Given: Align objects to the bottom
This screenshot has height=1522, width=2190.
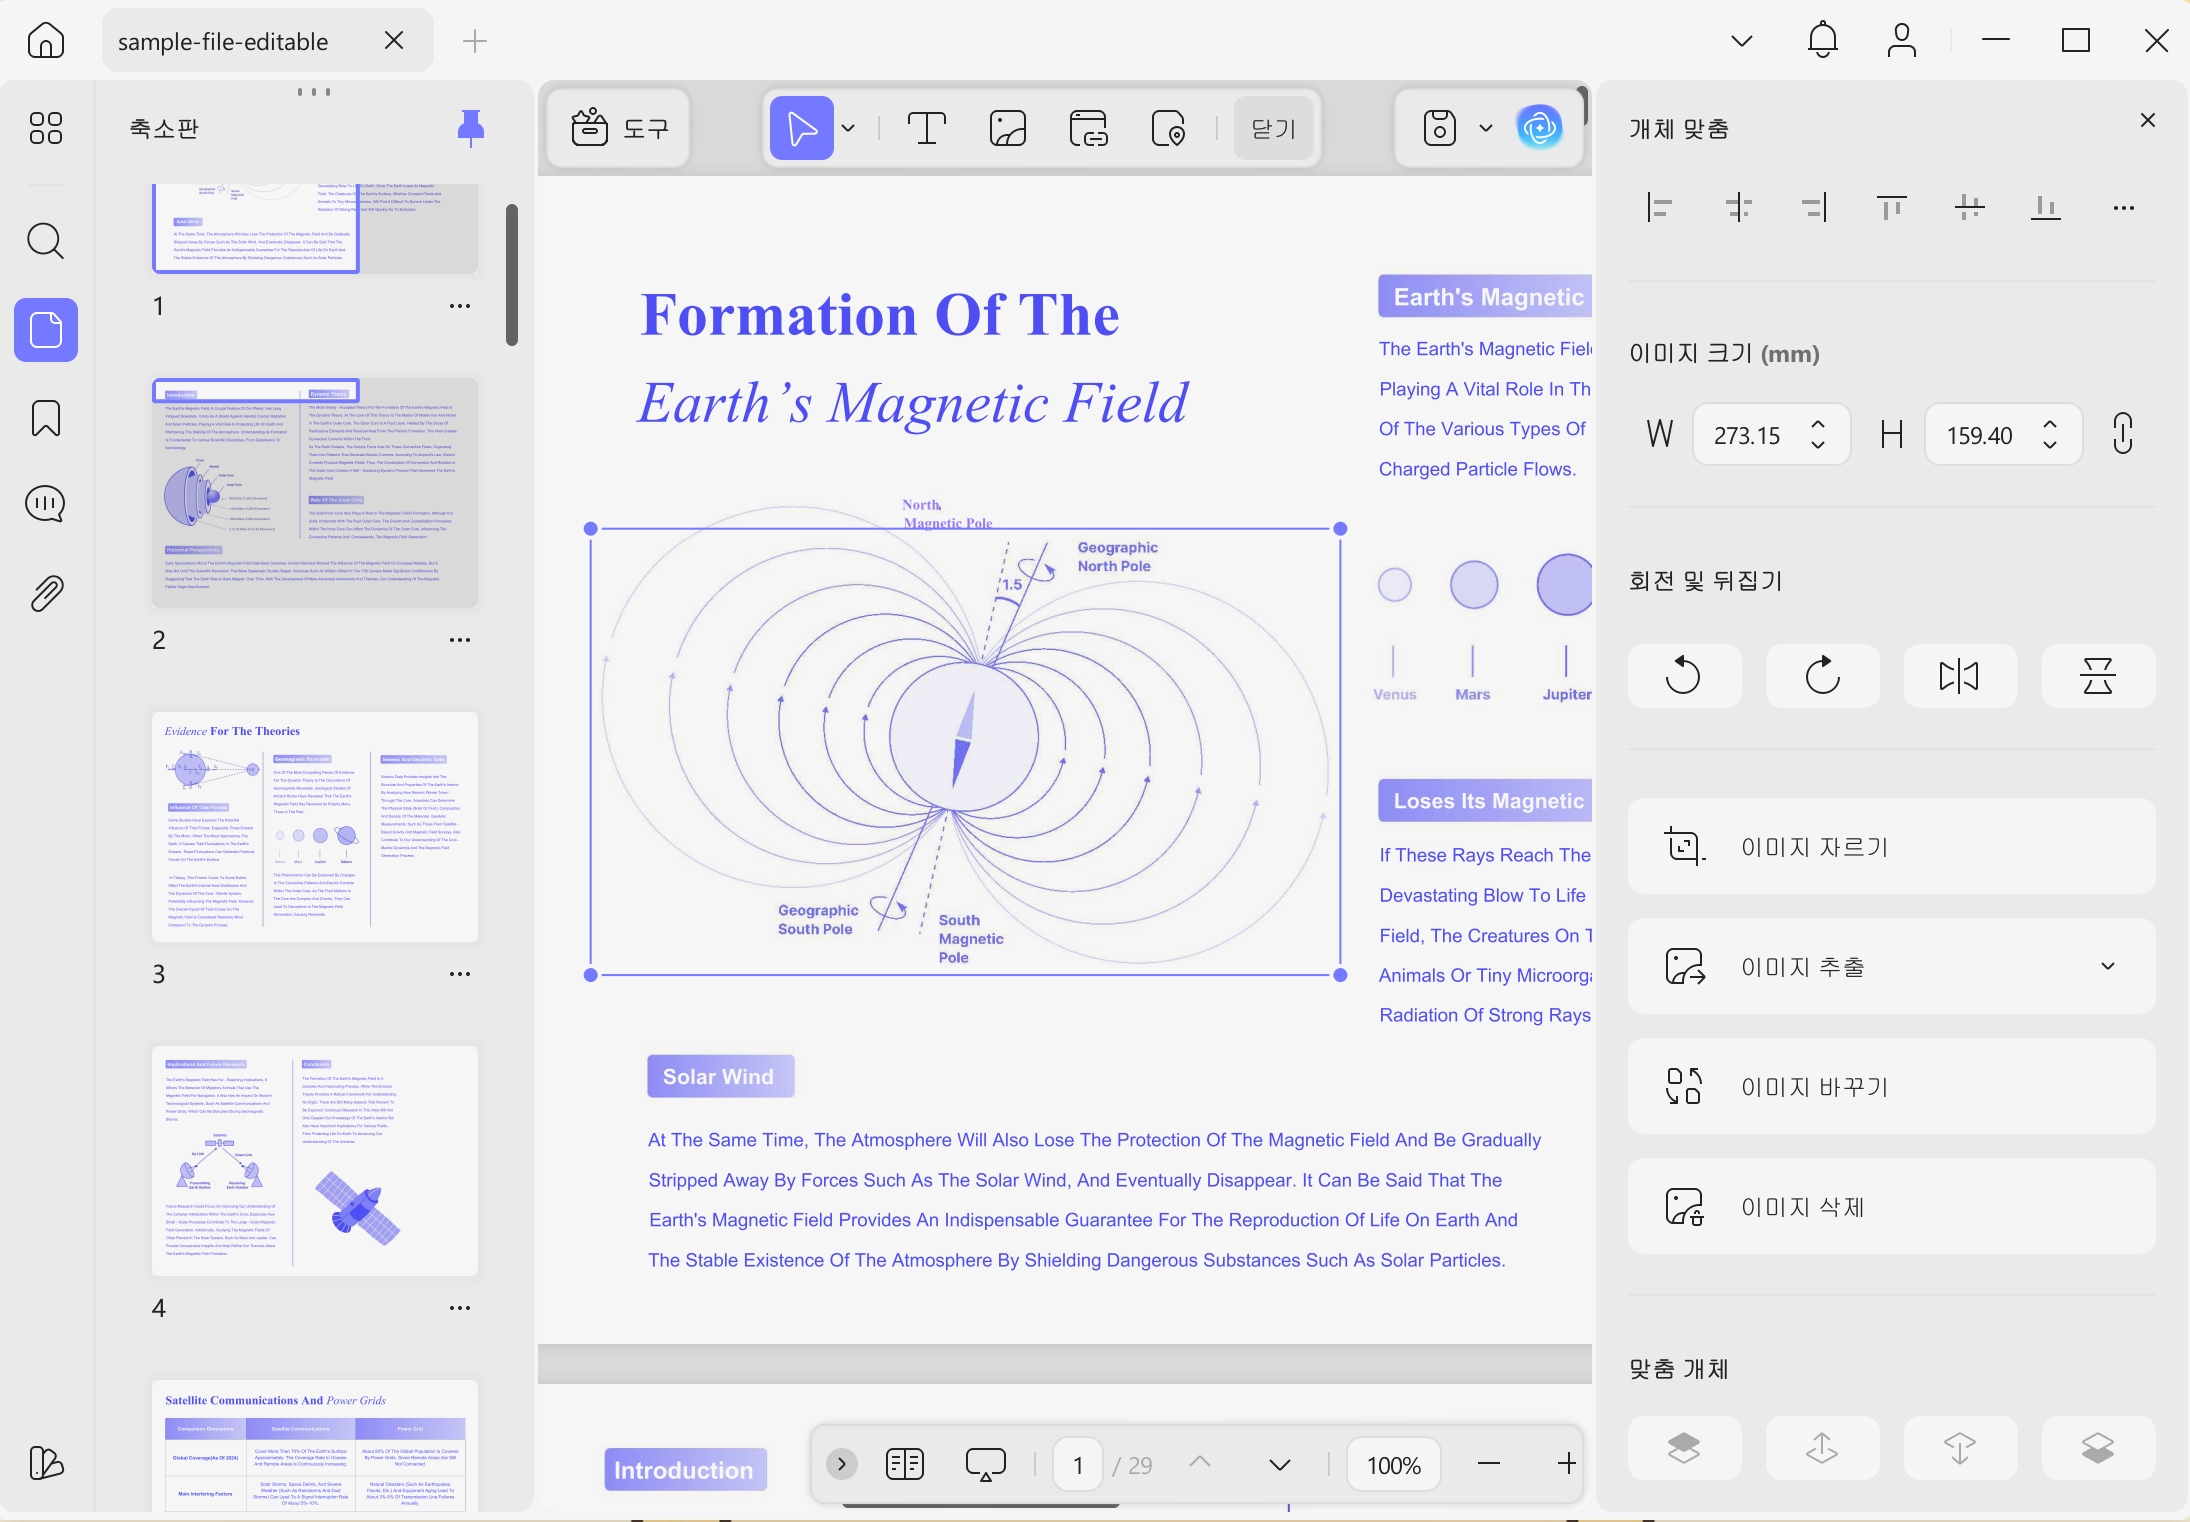Looking at the screenshot, I should [x=2046, y=208].
